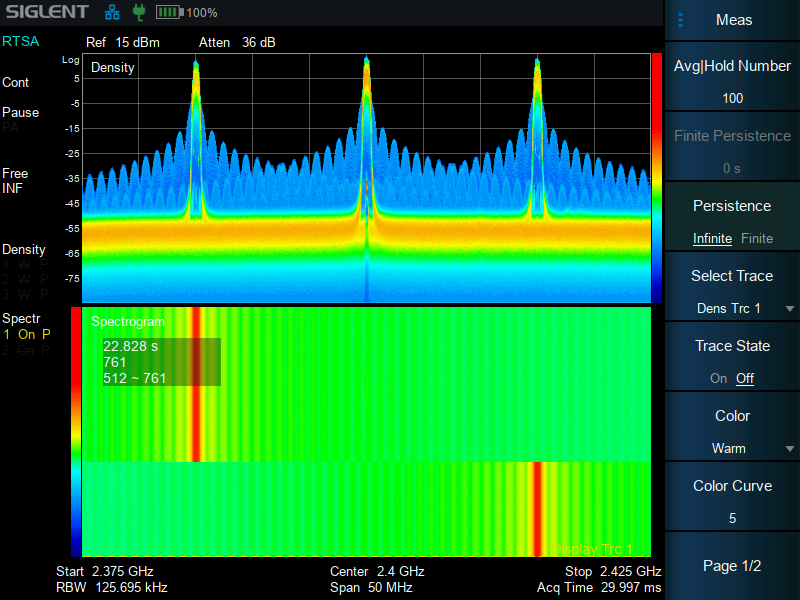This screenshot has width=800, height=600.
Task: Expand the Select Trace dropdown arrow
Action: tap(790, 309)
